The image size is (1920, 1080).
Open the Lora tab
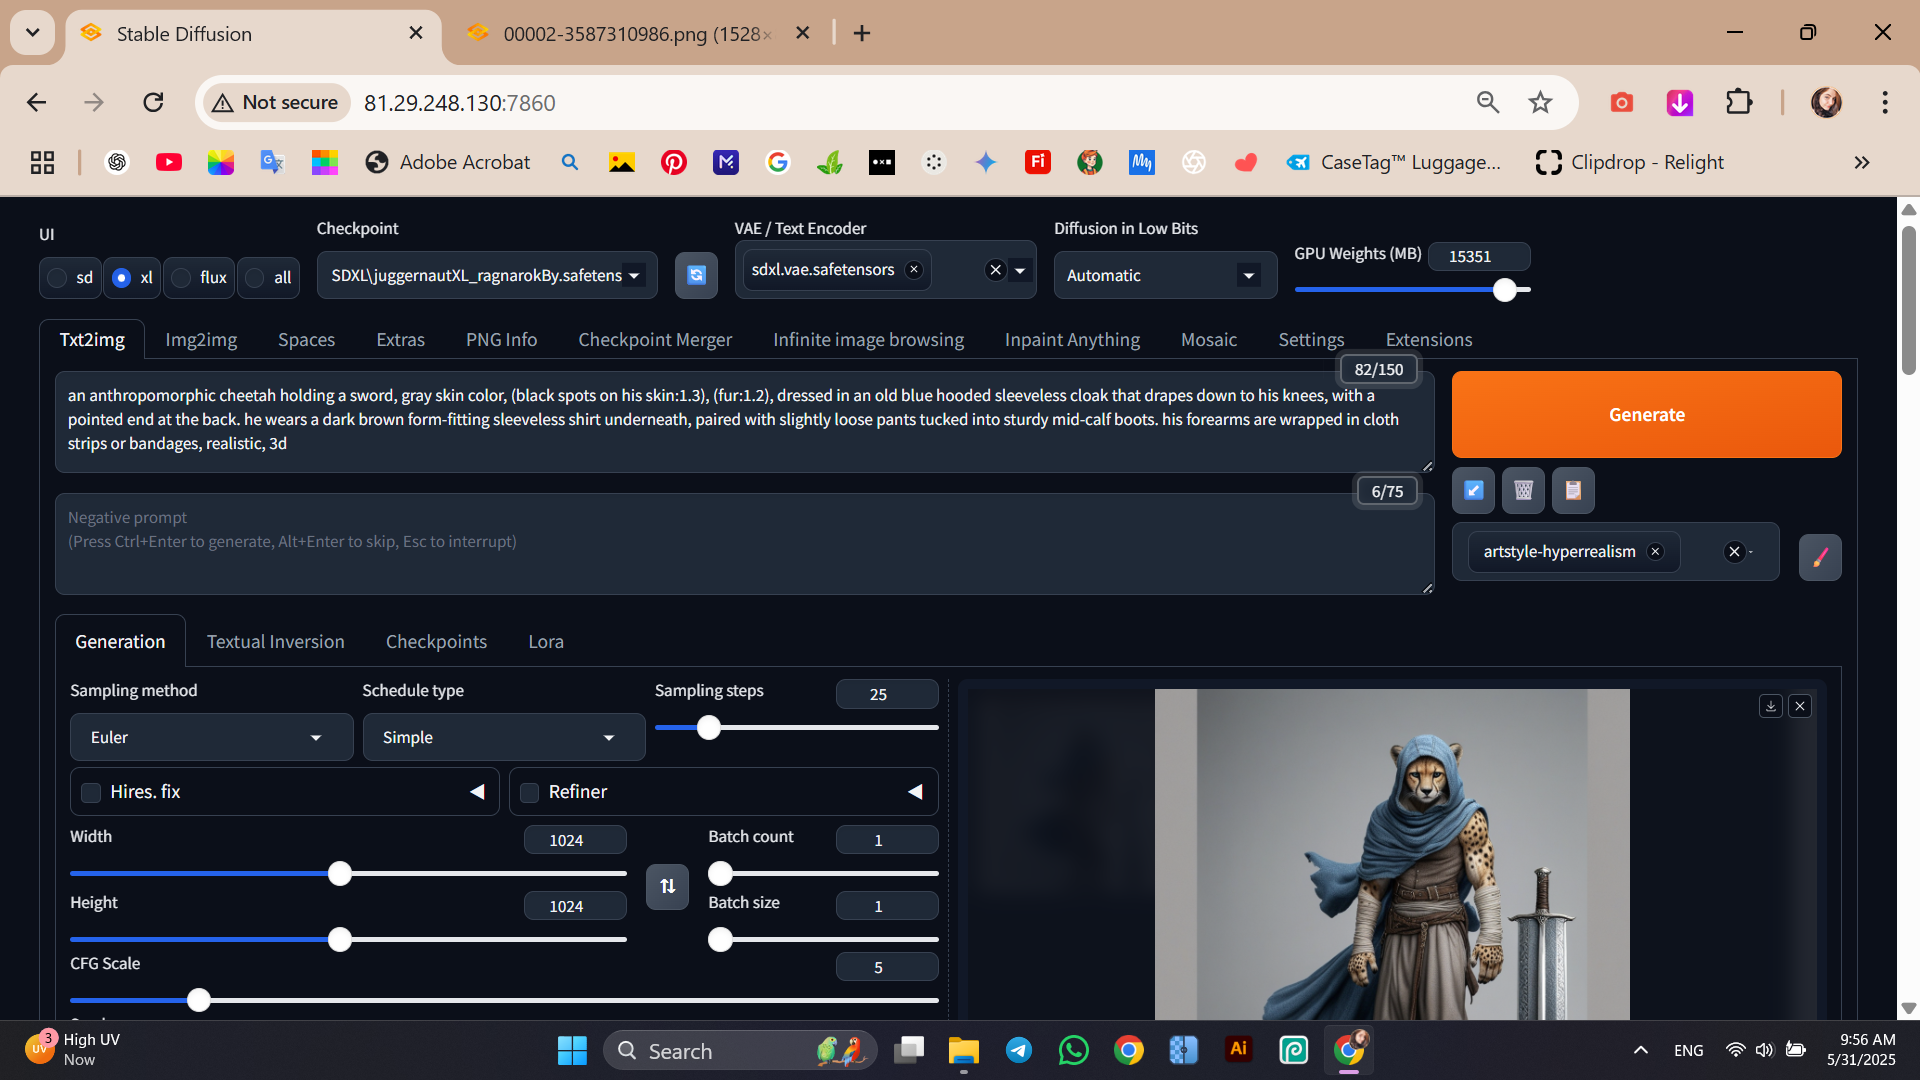tap(545, 641)
